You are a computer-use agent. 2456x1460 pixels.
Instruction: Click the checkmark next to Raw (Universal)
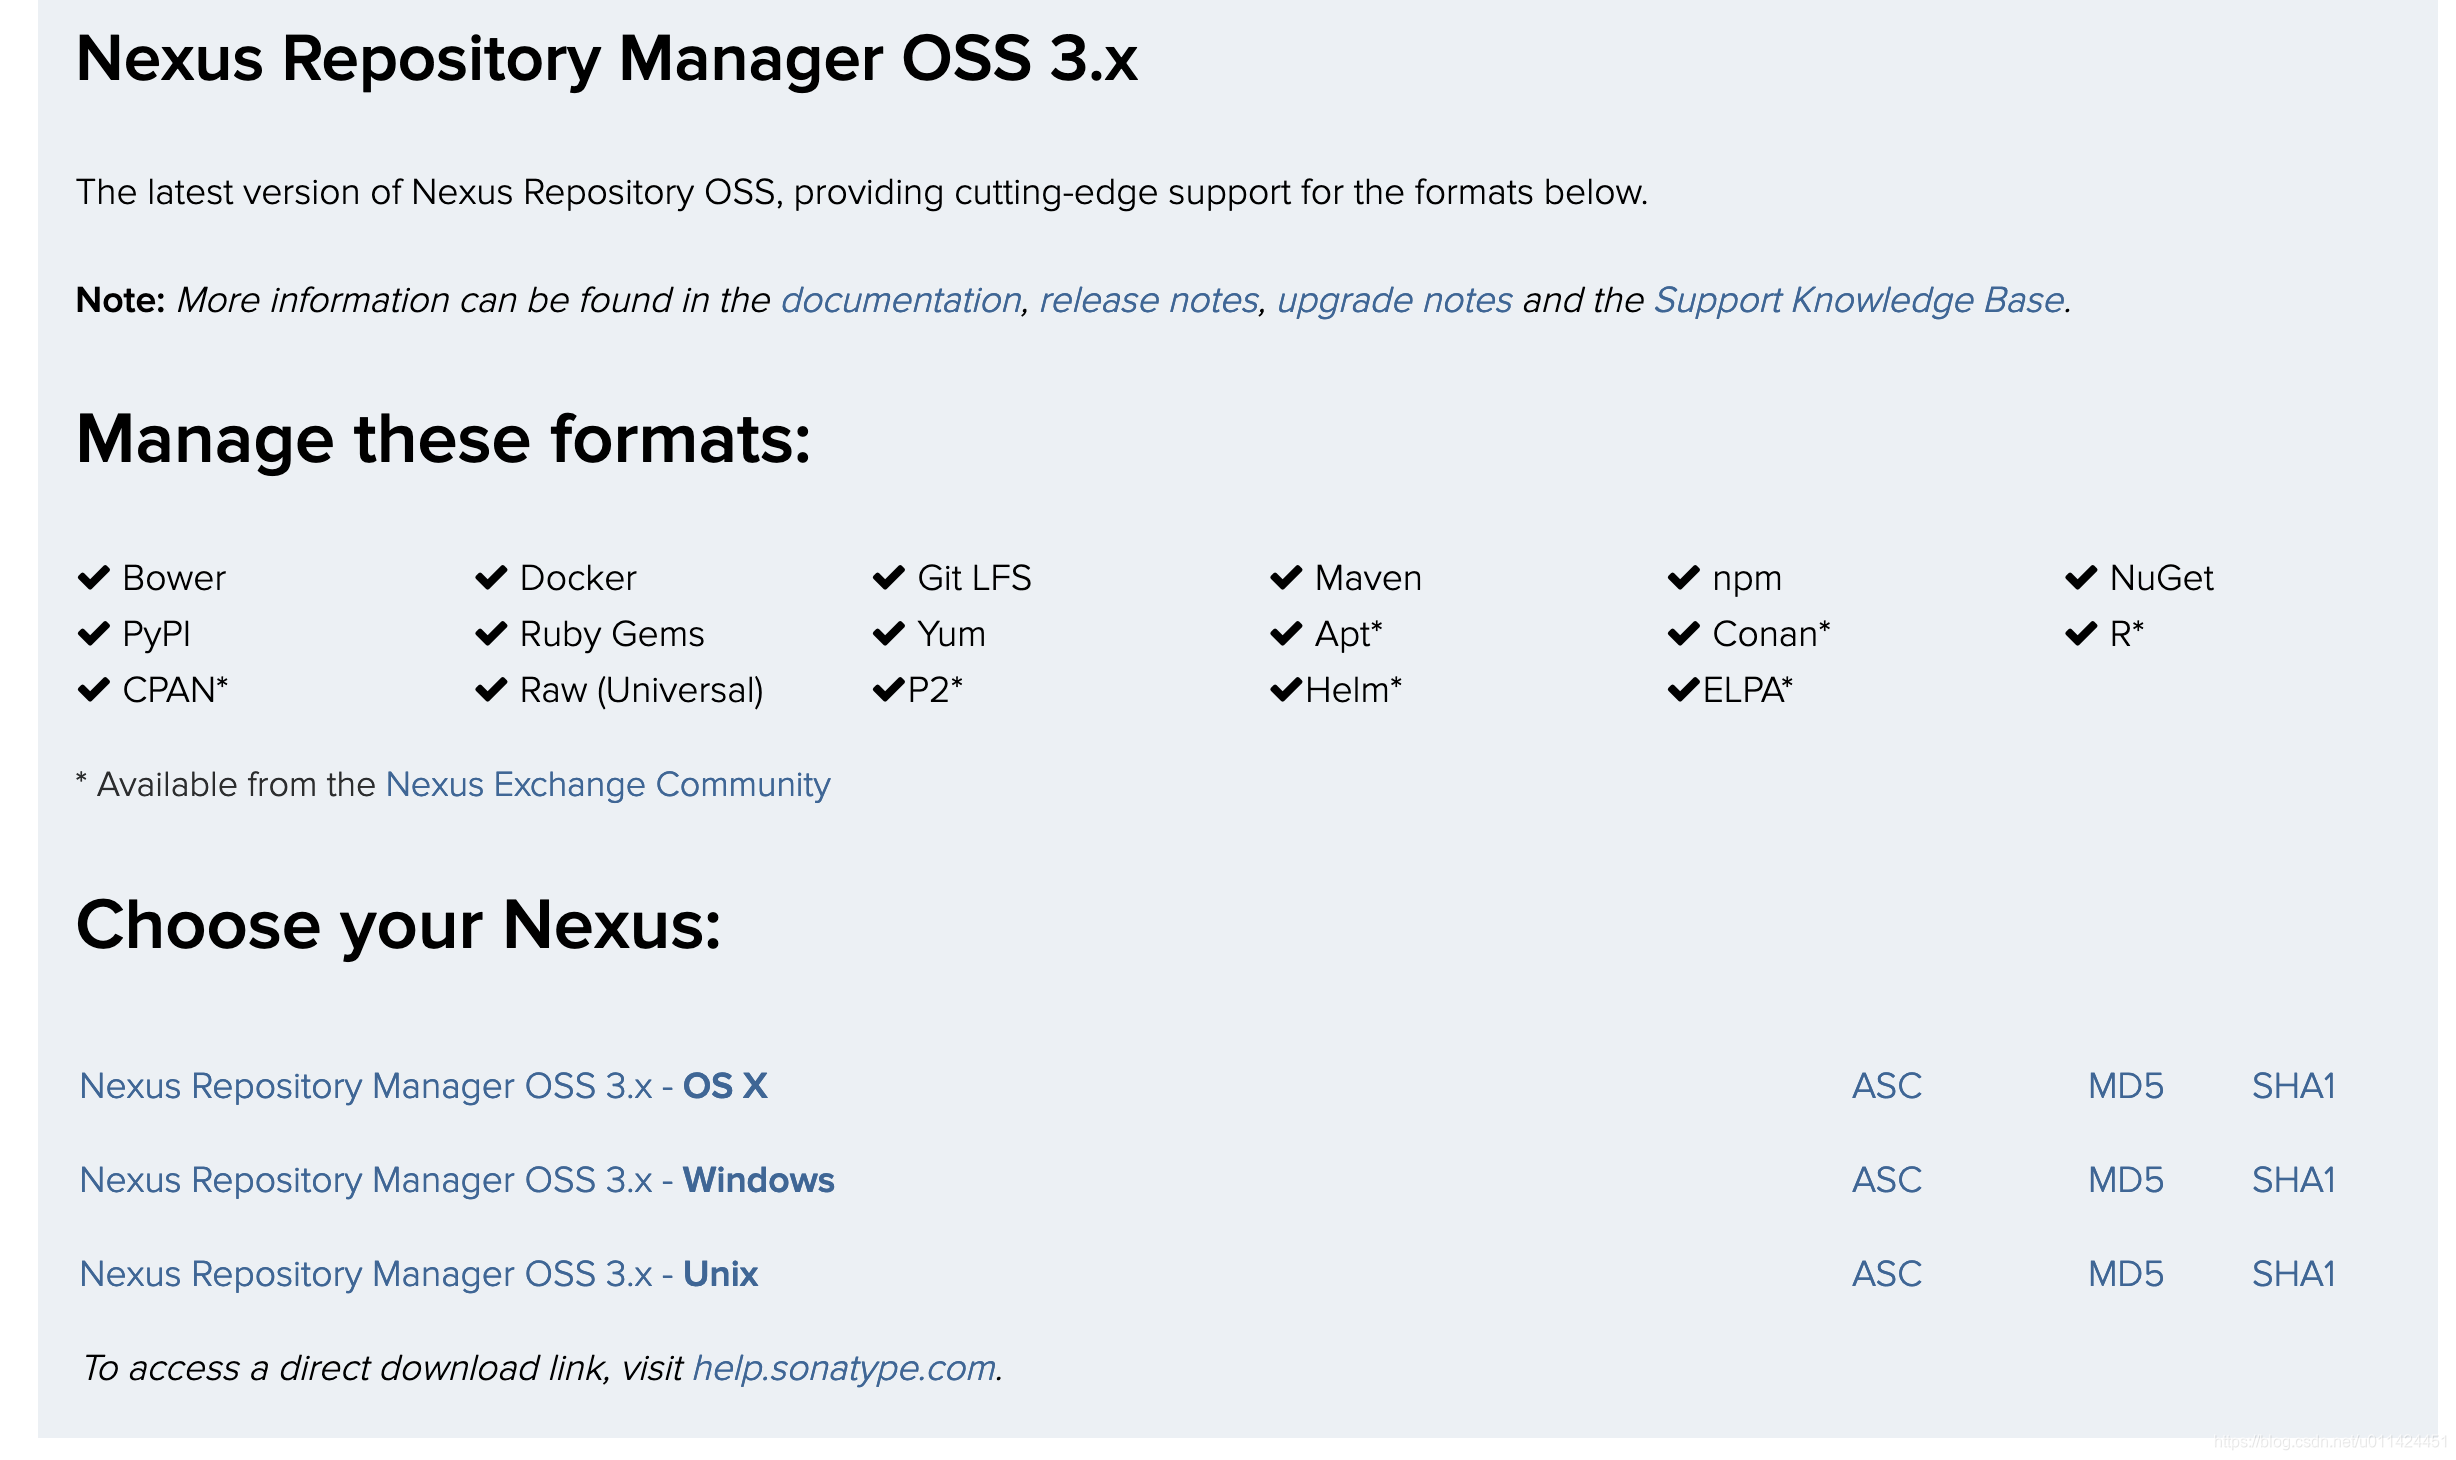coord(491,690)
